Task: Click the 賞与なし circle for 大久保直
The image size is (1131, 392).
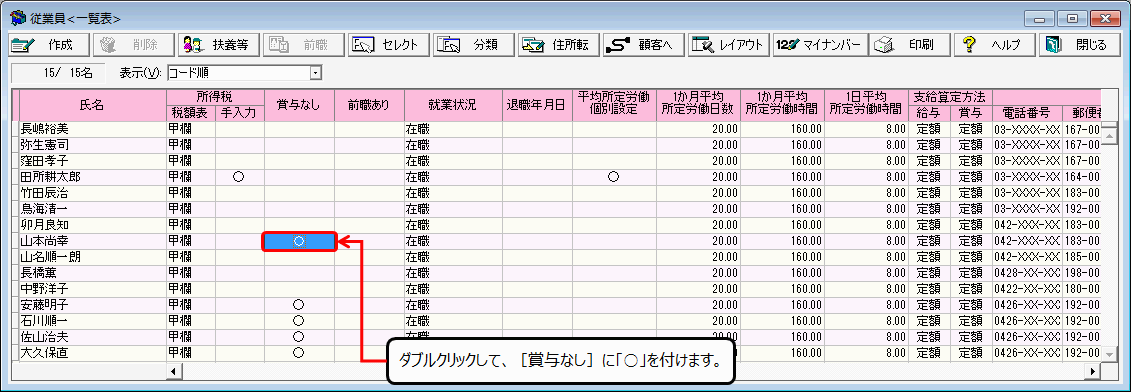Action: (x=299, y=352)
